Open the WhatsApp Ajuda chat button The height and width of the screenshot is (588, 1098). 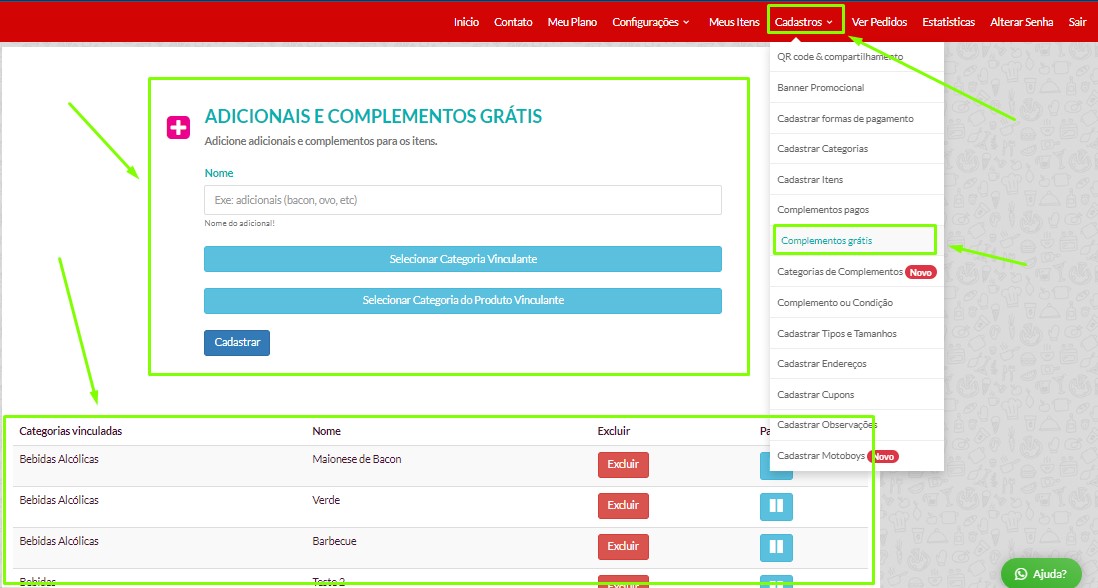pyautogui.click(x=1040, y=574)
